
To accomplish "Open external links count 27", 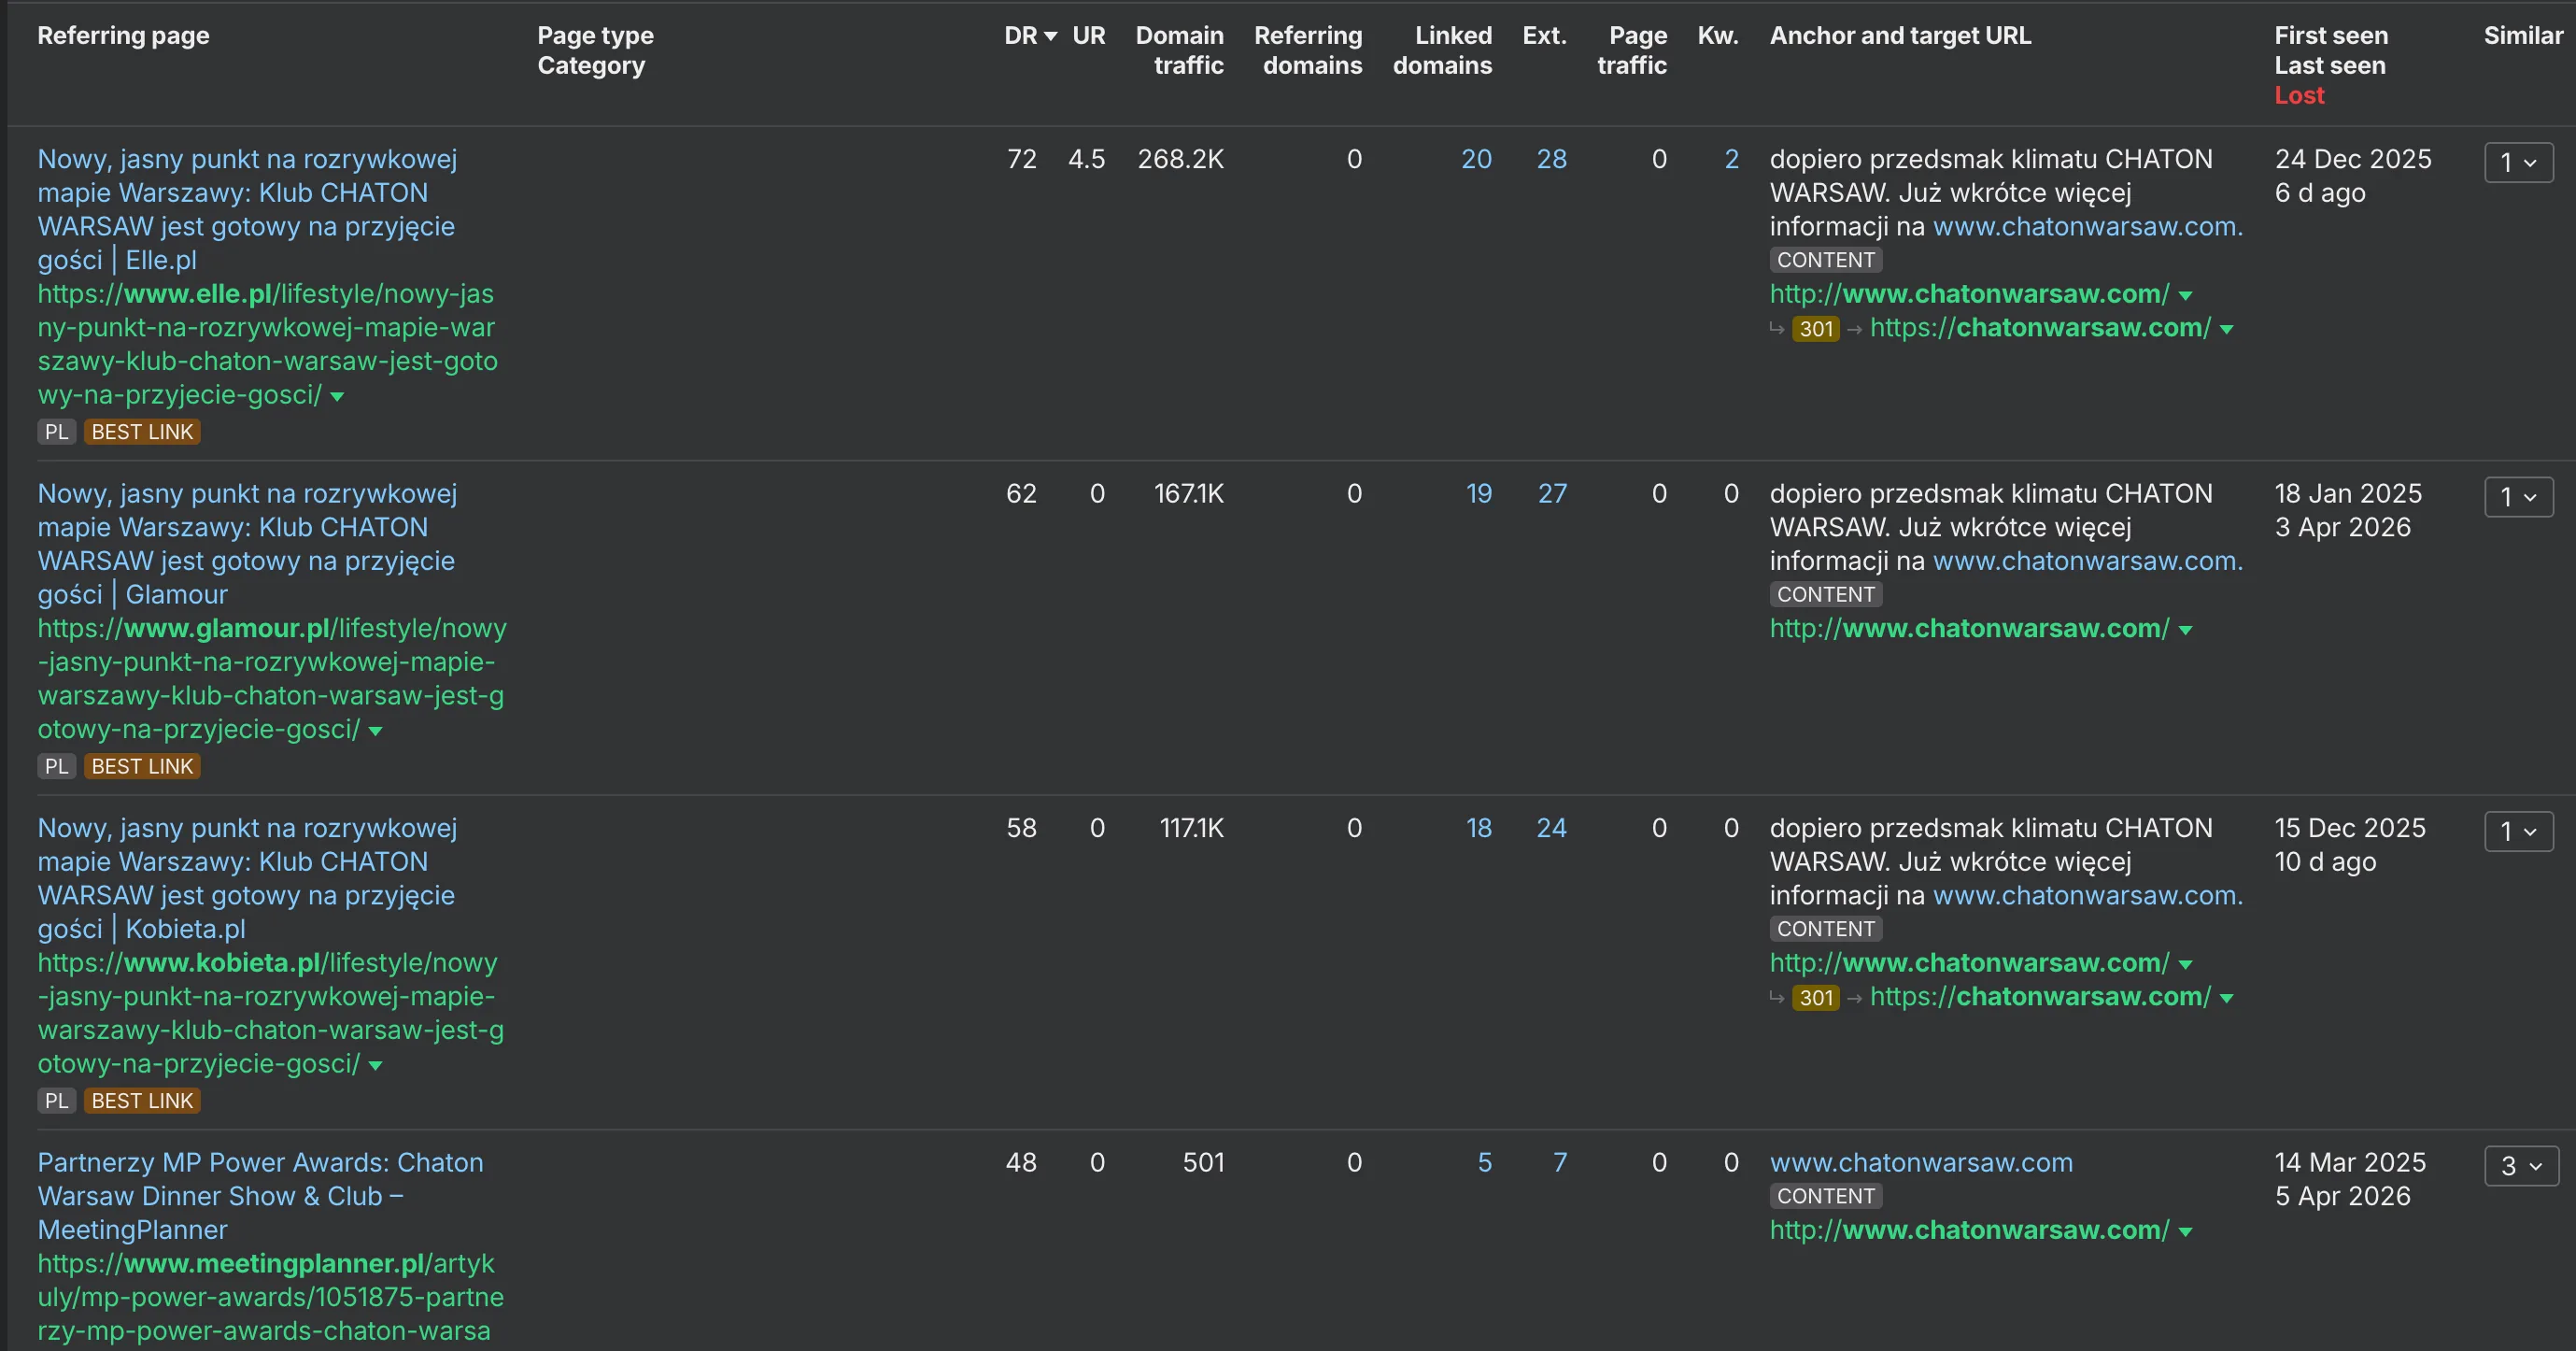I will tap(1552, 493).
